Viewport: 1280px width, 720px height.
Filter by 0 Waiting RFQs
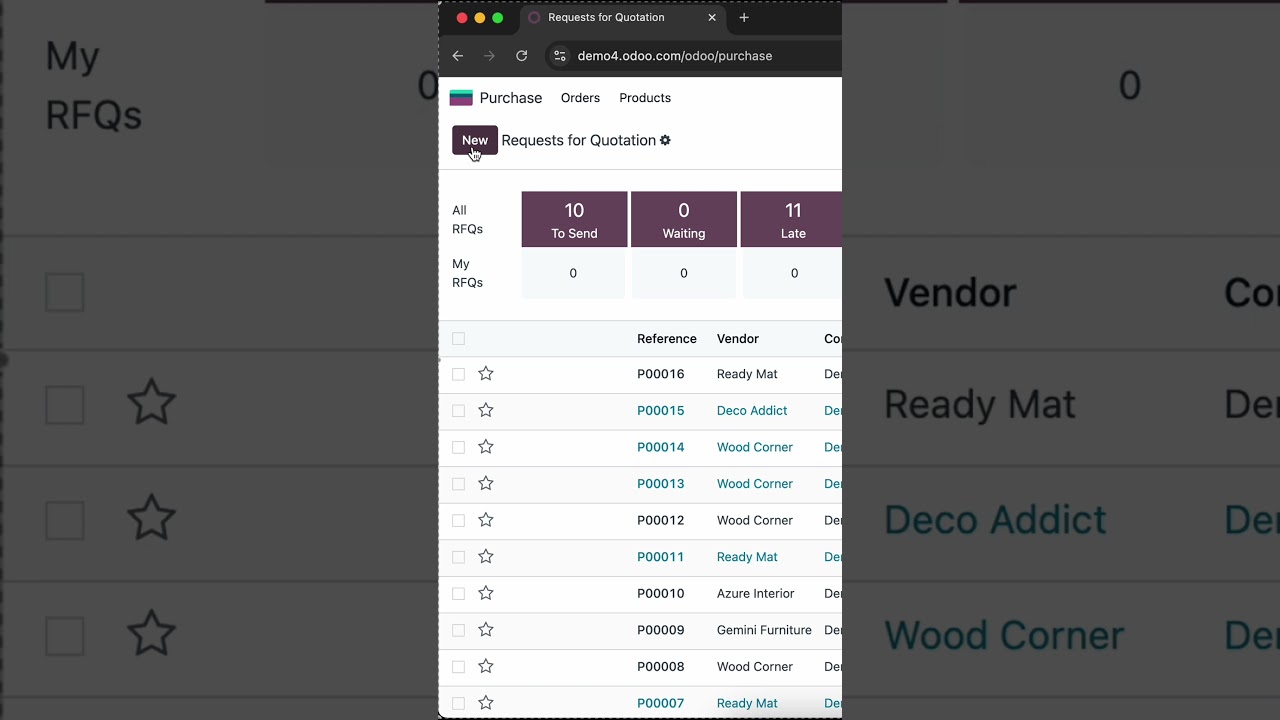(684, 219)
